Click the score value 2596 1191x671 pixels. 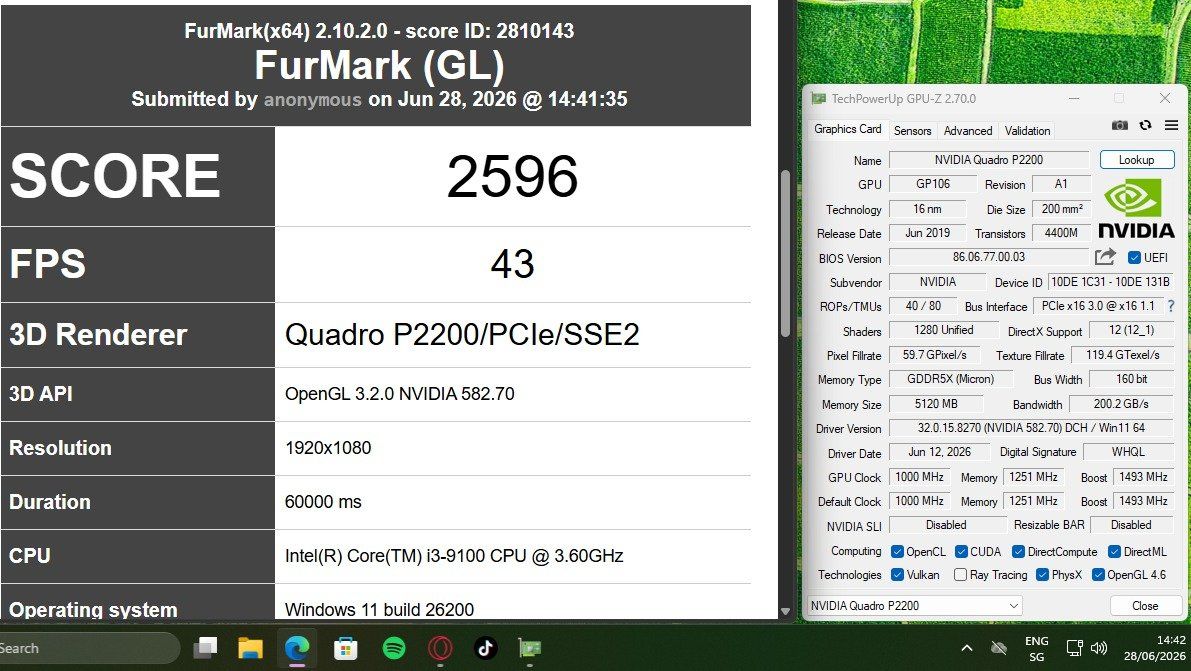[x=513, y=176]
